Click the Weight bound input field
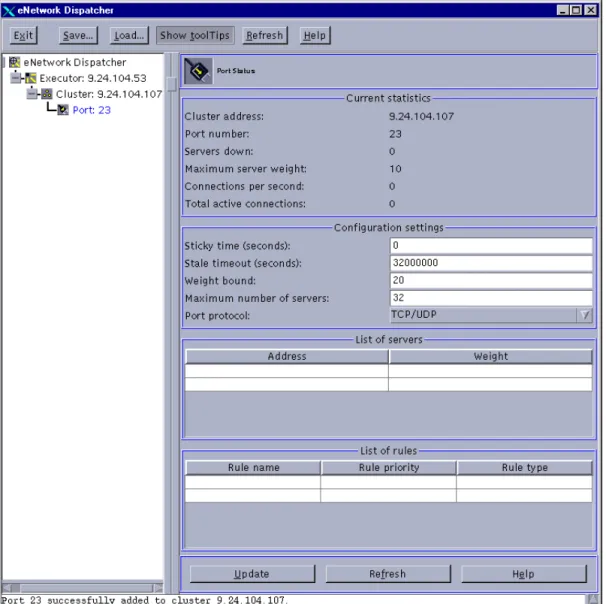Screen dimensions: 606x604 [491, 280]
